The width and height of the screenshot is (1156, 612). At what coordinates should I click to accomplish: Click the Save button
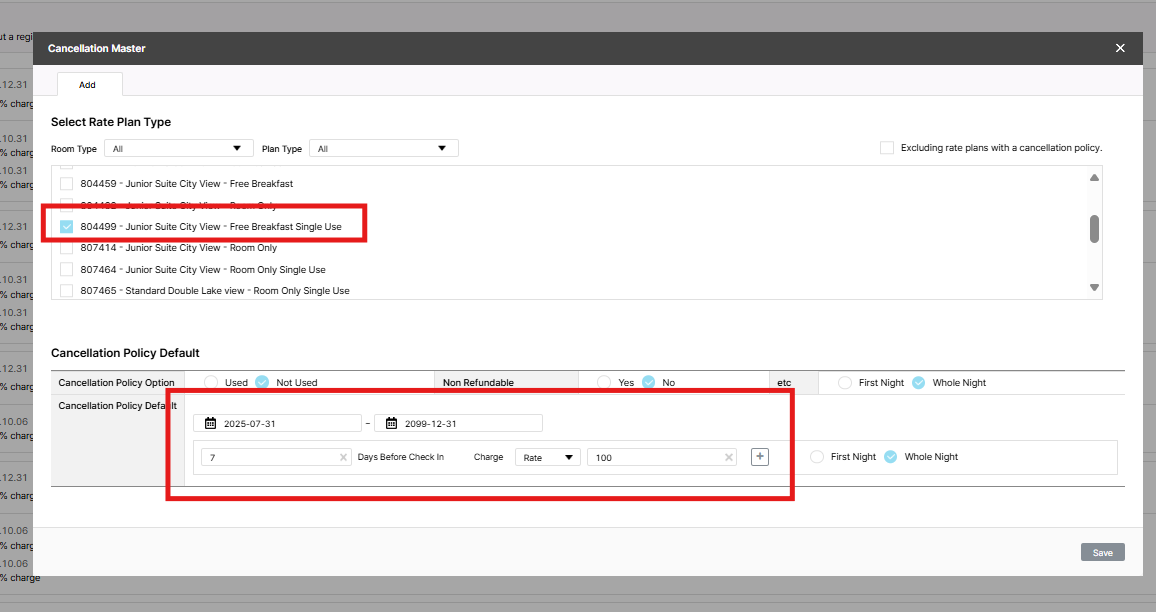click(x=1102, y=552)
